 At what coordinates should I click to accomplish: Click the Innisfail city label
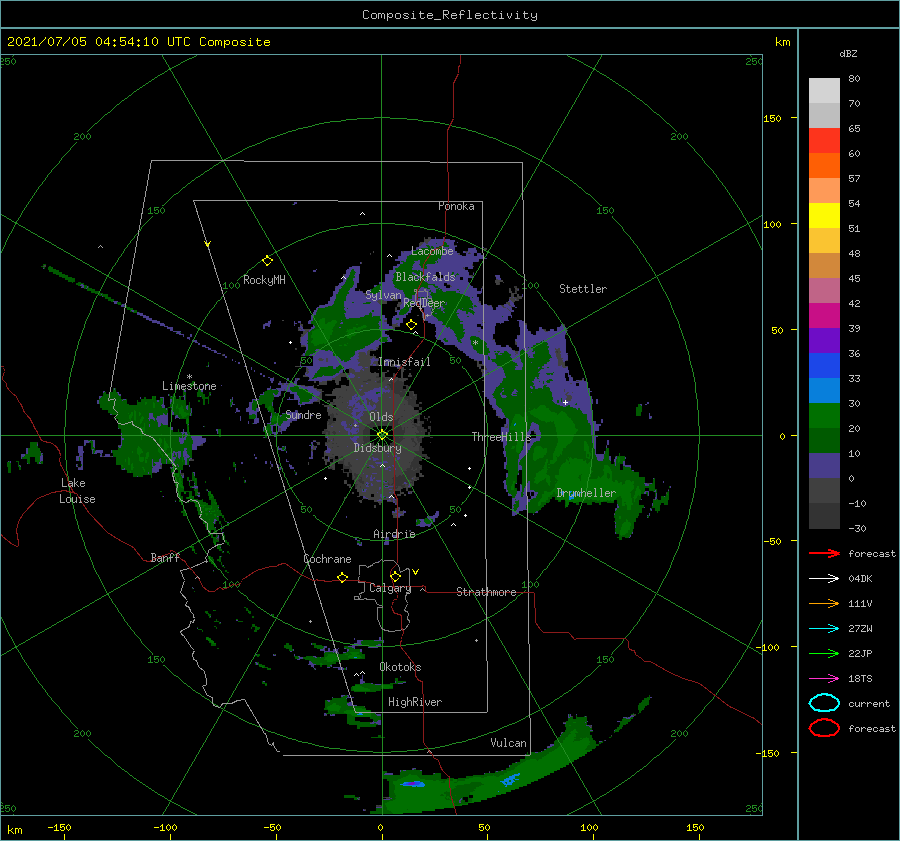(x=404, y=362)
